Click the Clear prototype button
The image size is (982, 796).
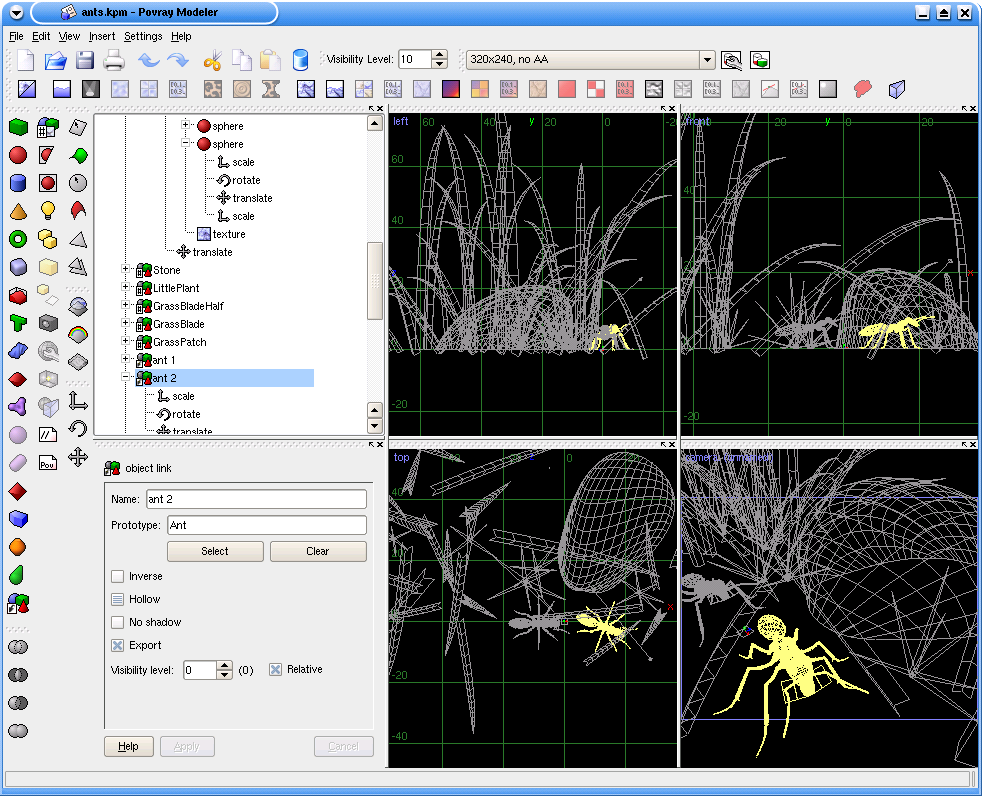tap(318, 551)
